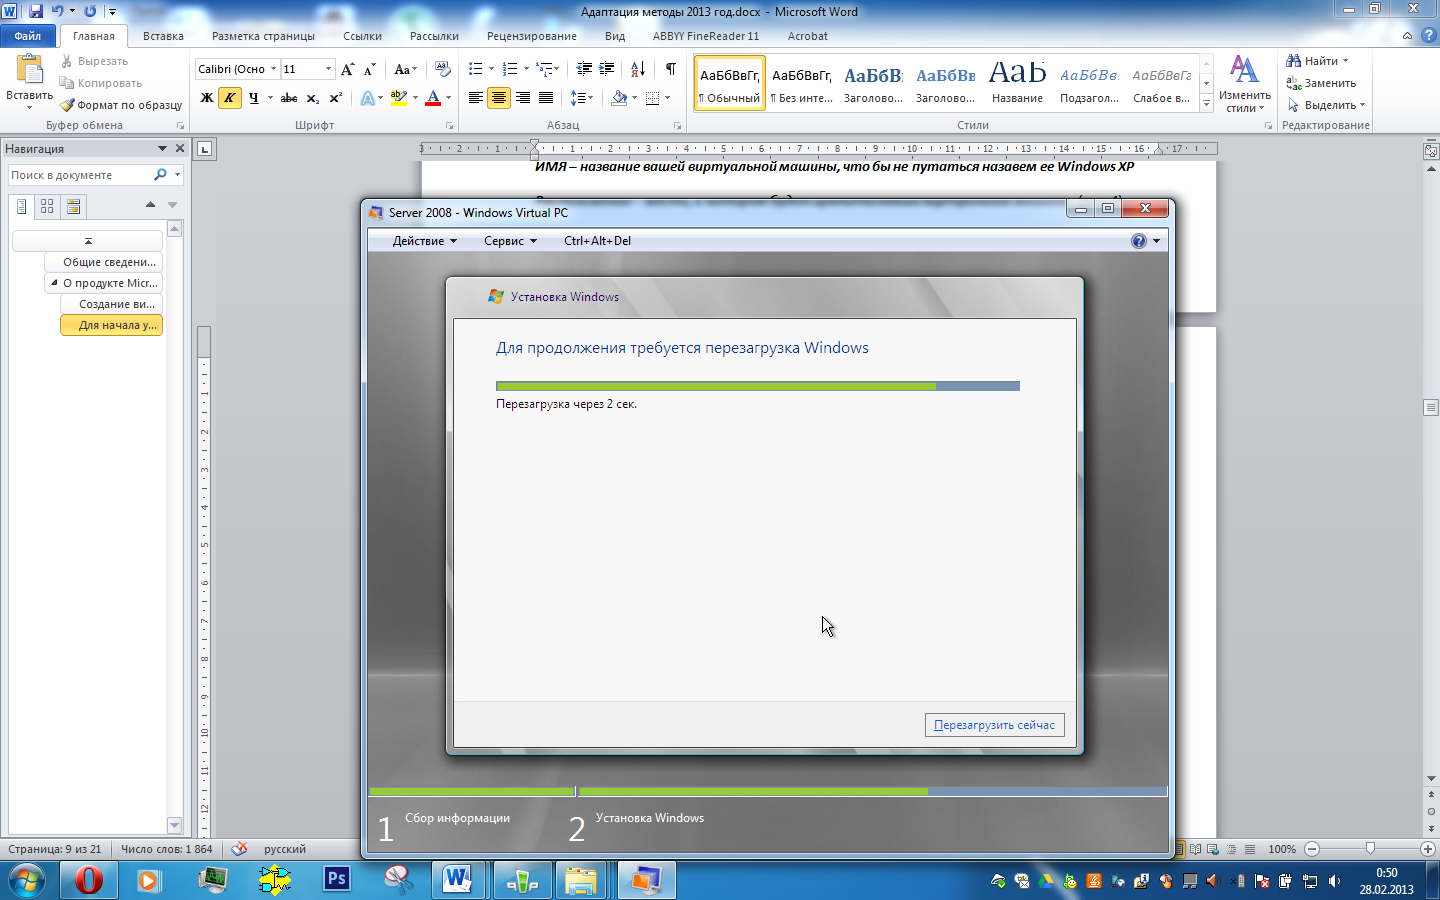Click the Copy (Копировать) command
Screen dimensions: 1440x900
click(x=100, y=83)
